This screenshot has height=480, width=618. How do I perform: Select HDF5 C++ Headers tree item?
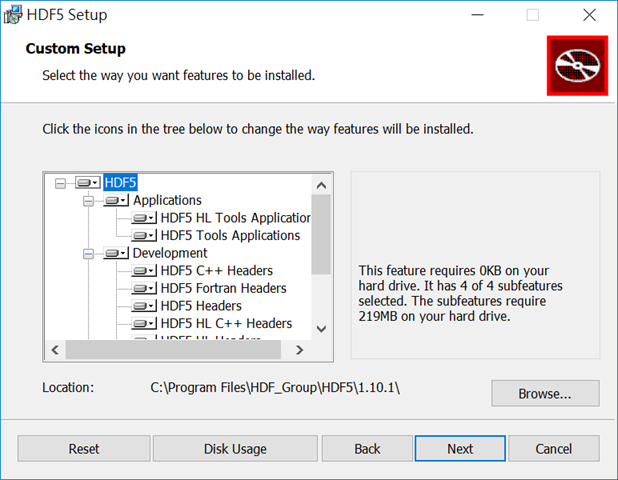pyautogui.click(x=217, y=271)
